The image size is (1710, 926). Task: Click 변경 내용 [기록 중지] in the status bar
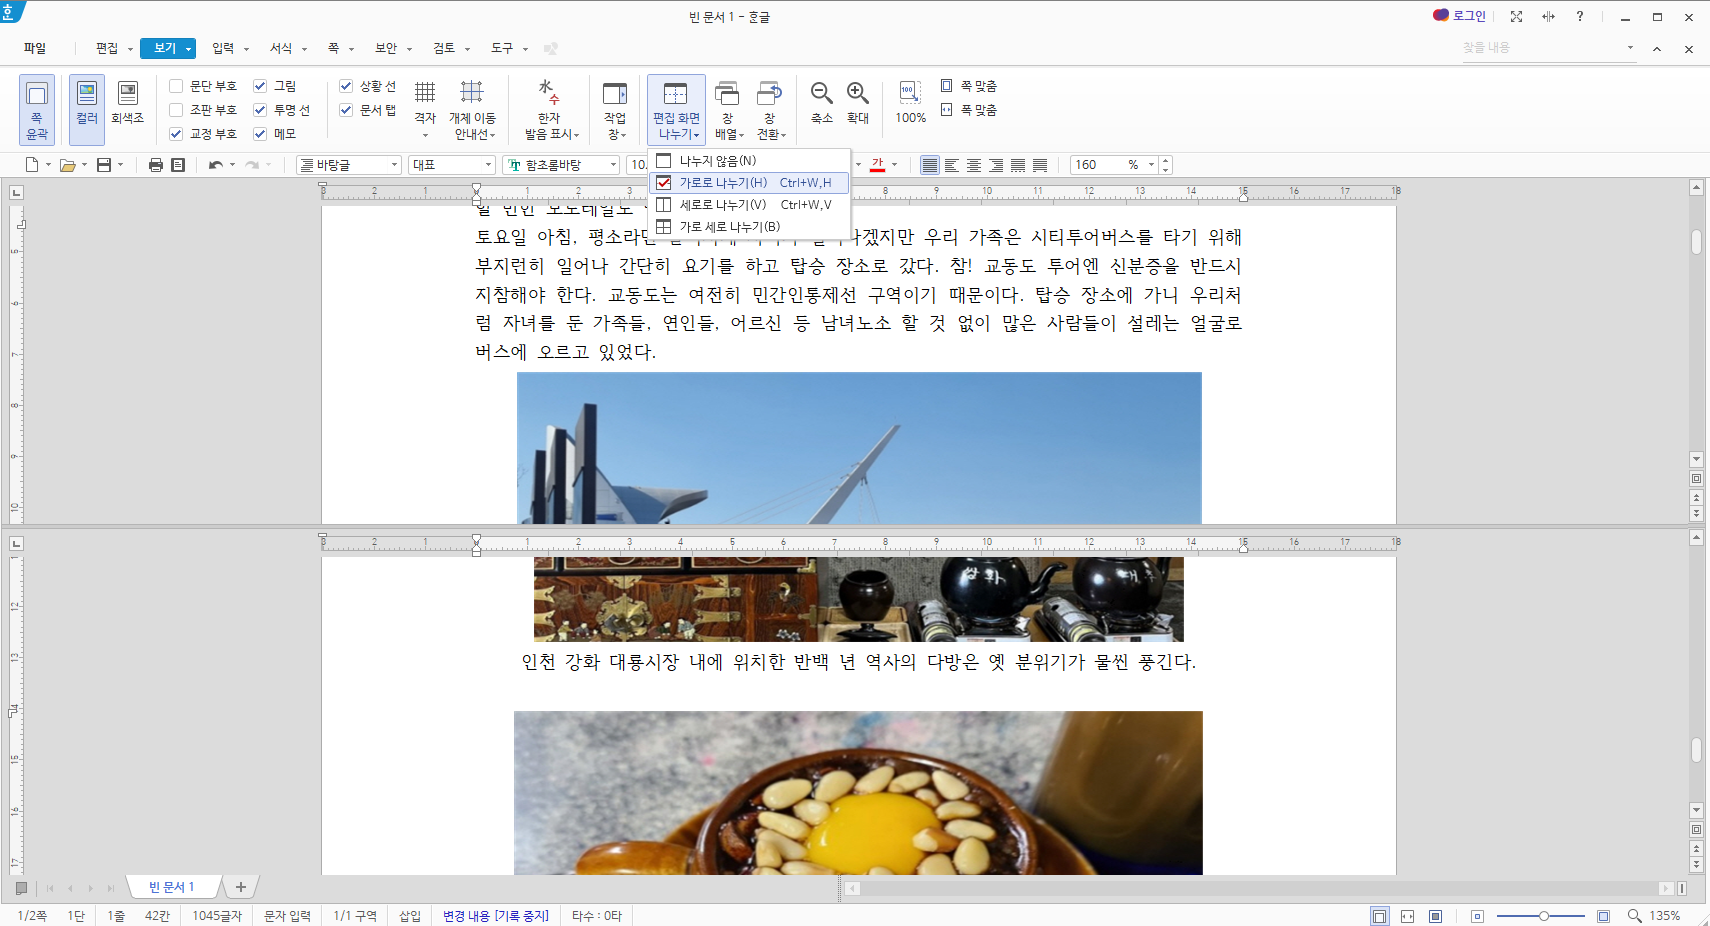pyautogui.click(x=496, y=916)
